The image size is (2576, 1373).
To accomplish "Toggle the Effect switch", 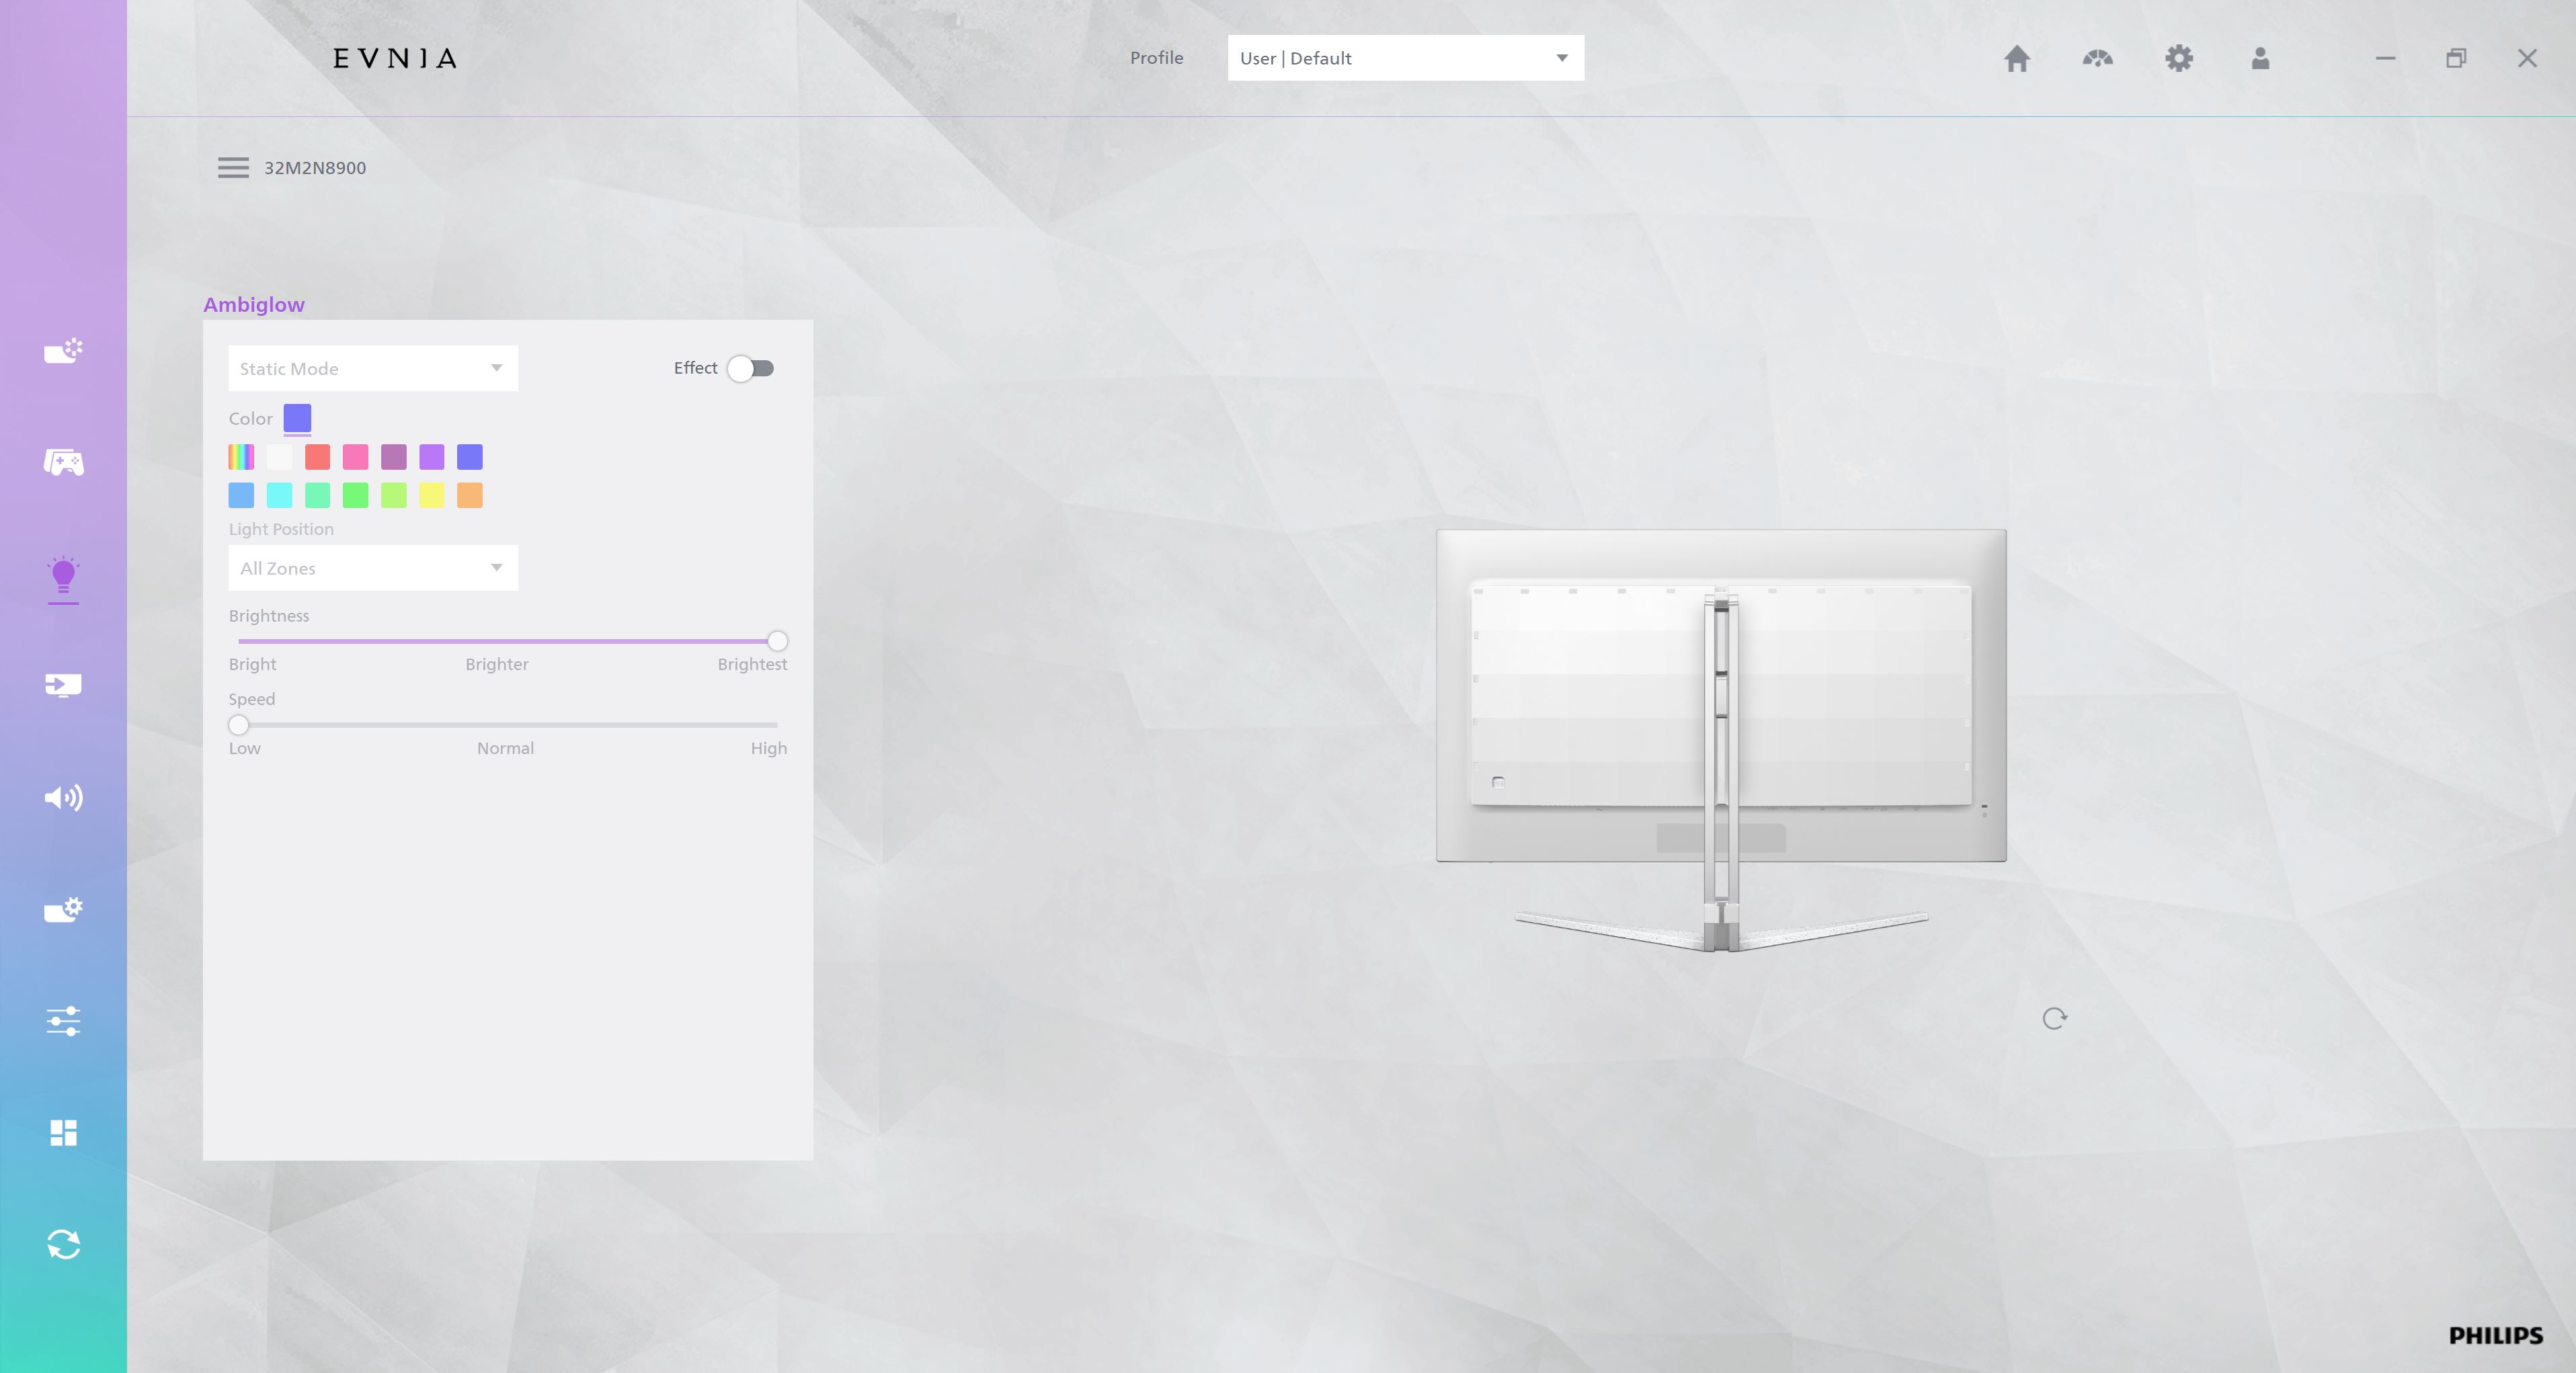I will [x=750, y=368].
